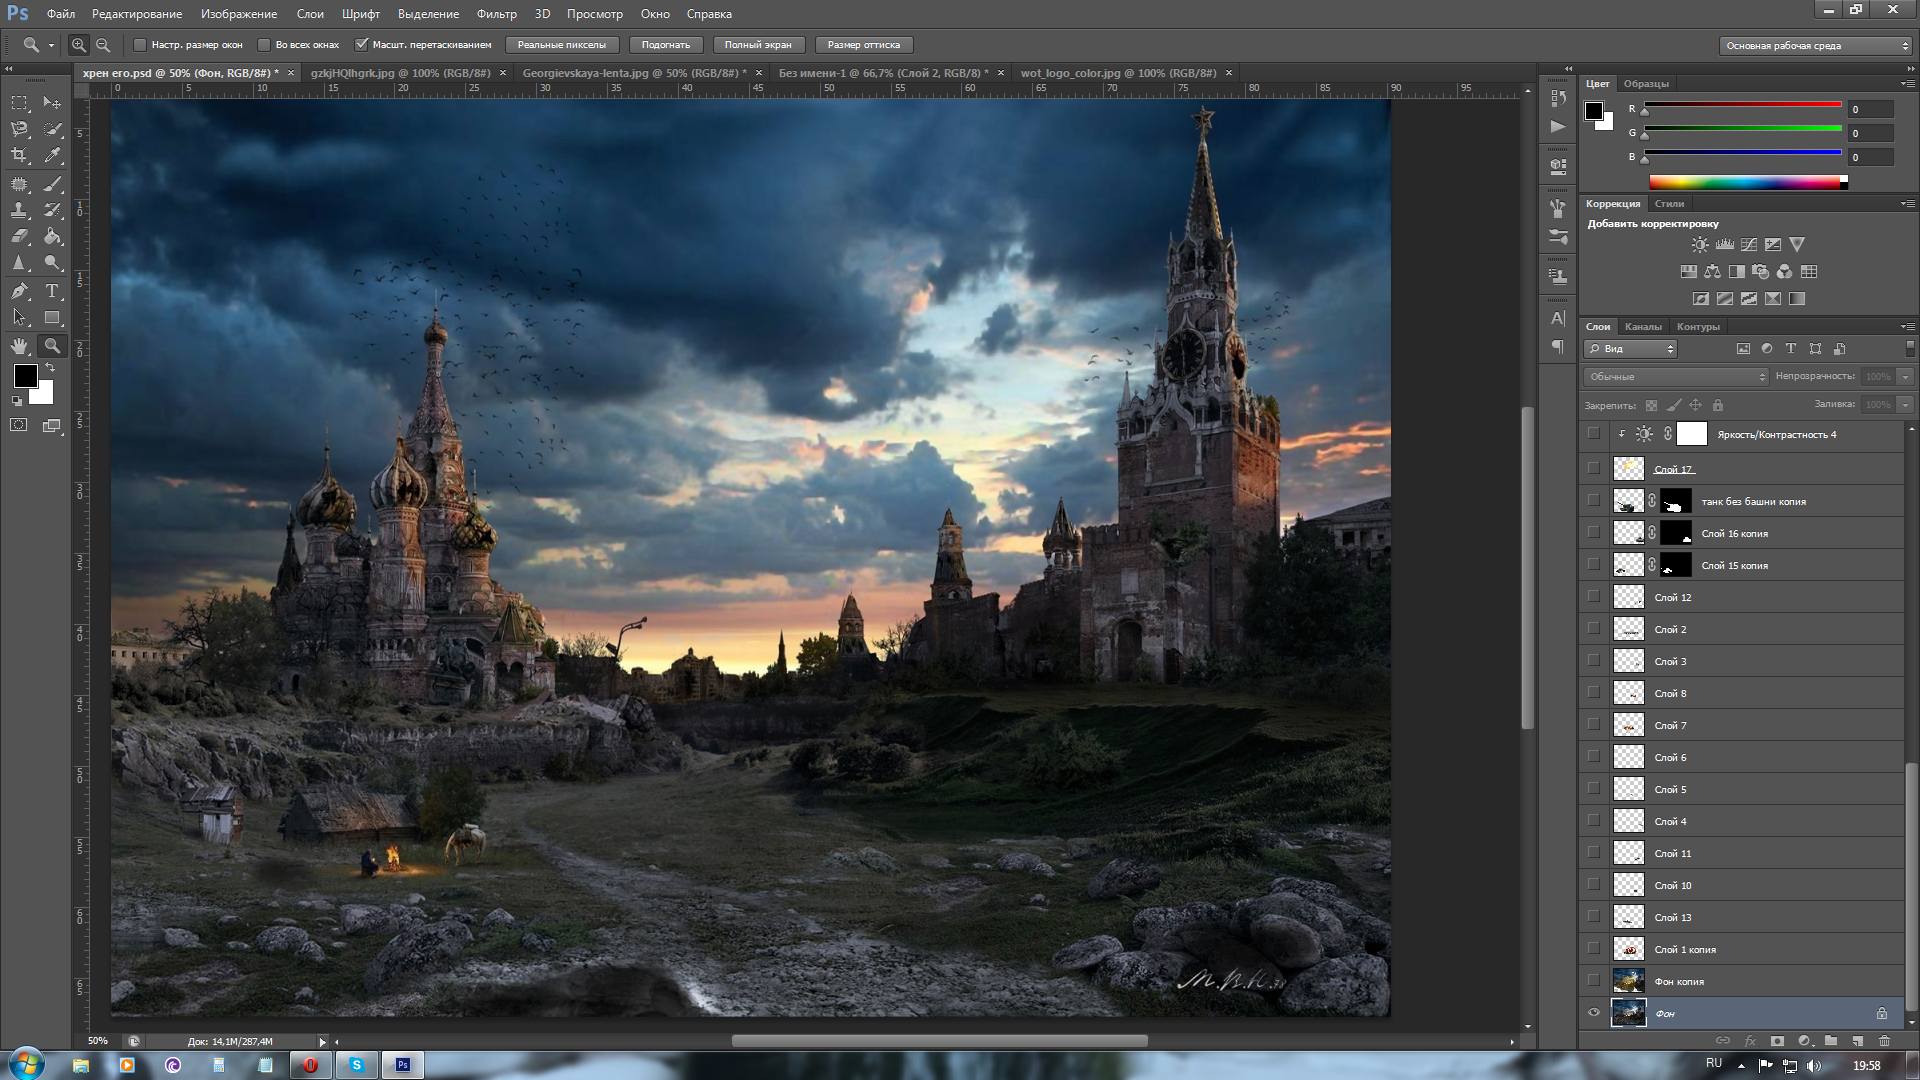The width and height of the screenshot is (1920, 1080).
Task: Click foreground color swatch in toolbox
Action: click(x=26, y=376)
